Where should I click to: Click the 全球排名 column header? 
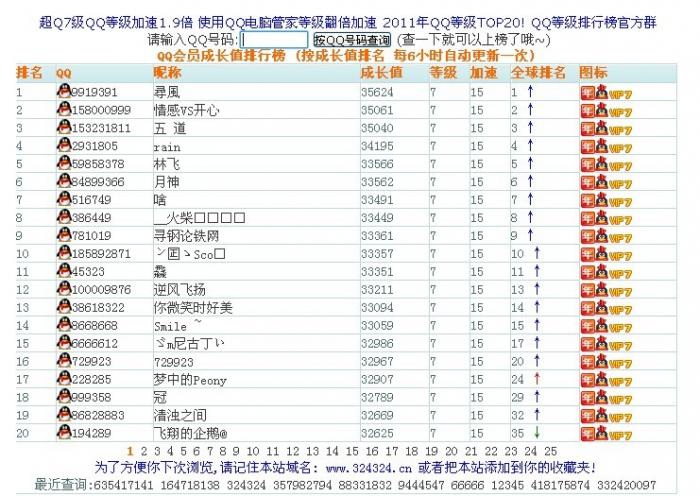538,72
